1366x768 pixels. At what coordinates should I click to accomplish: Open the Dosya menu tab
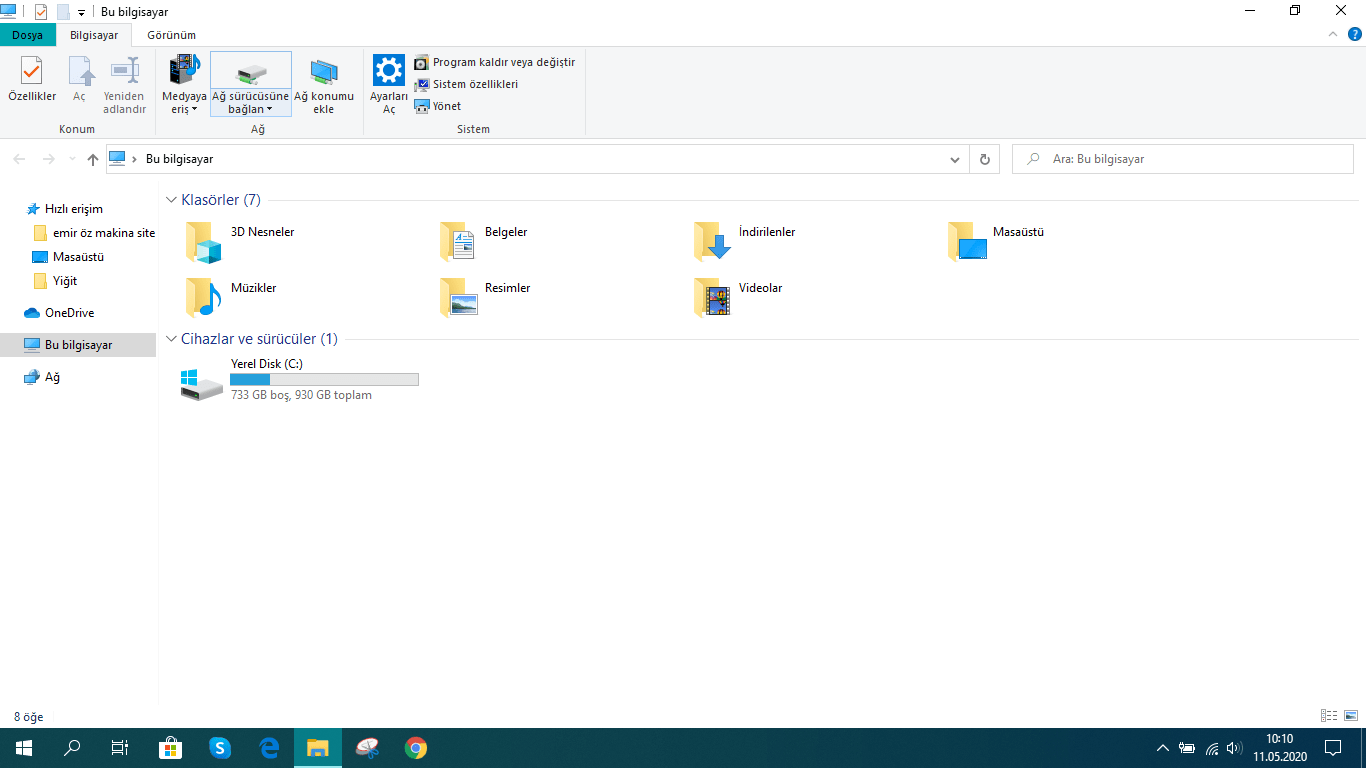coord(28,35)
